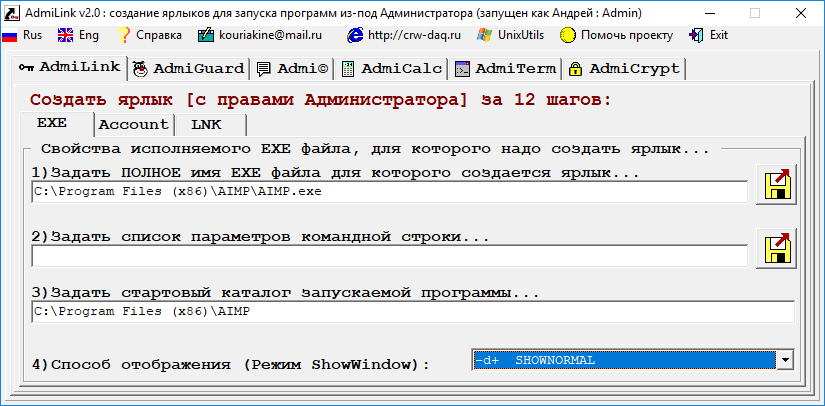Click the heading Создать ярлык за 12 шагов
The image size is (825, 406).
(320, 99)
